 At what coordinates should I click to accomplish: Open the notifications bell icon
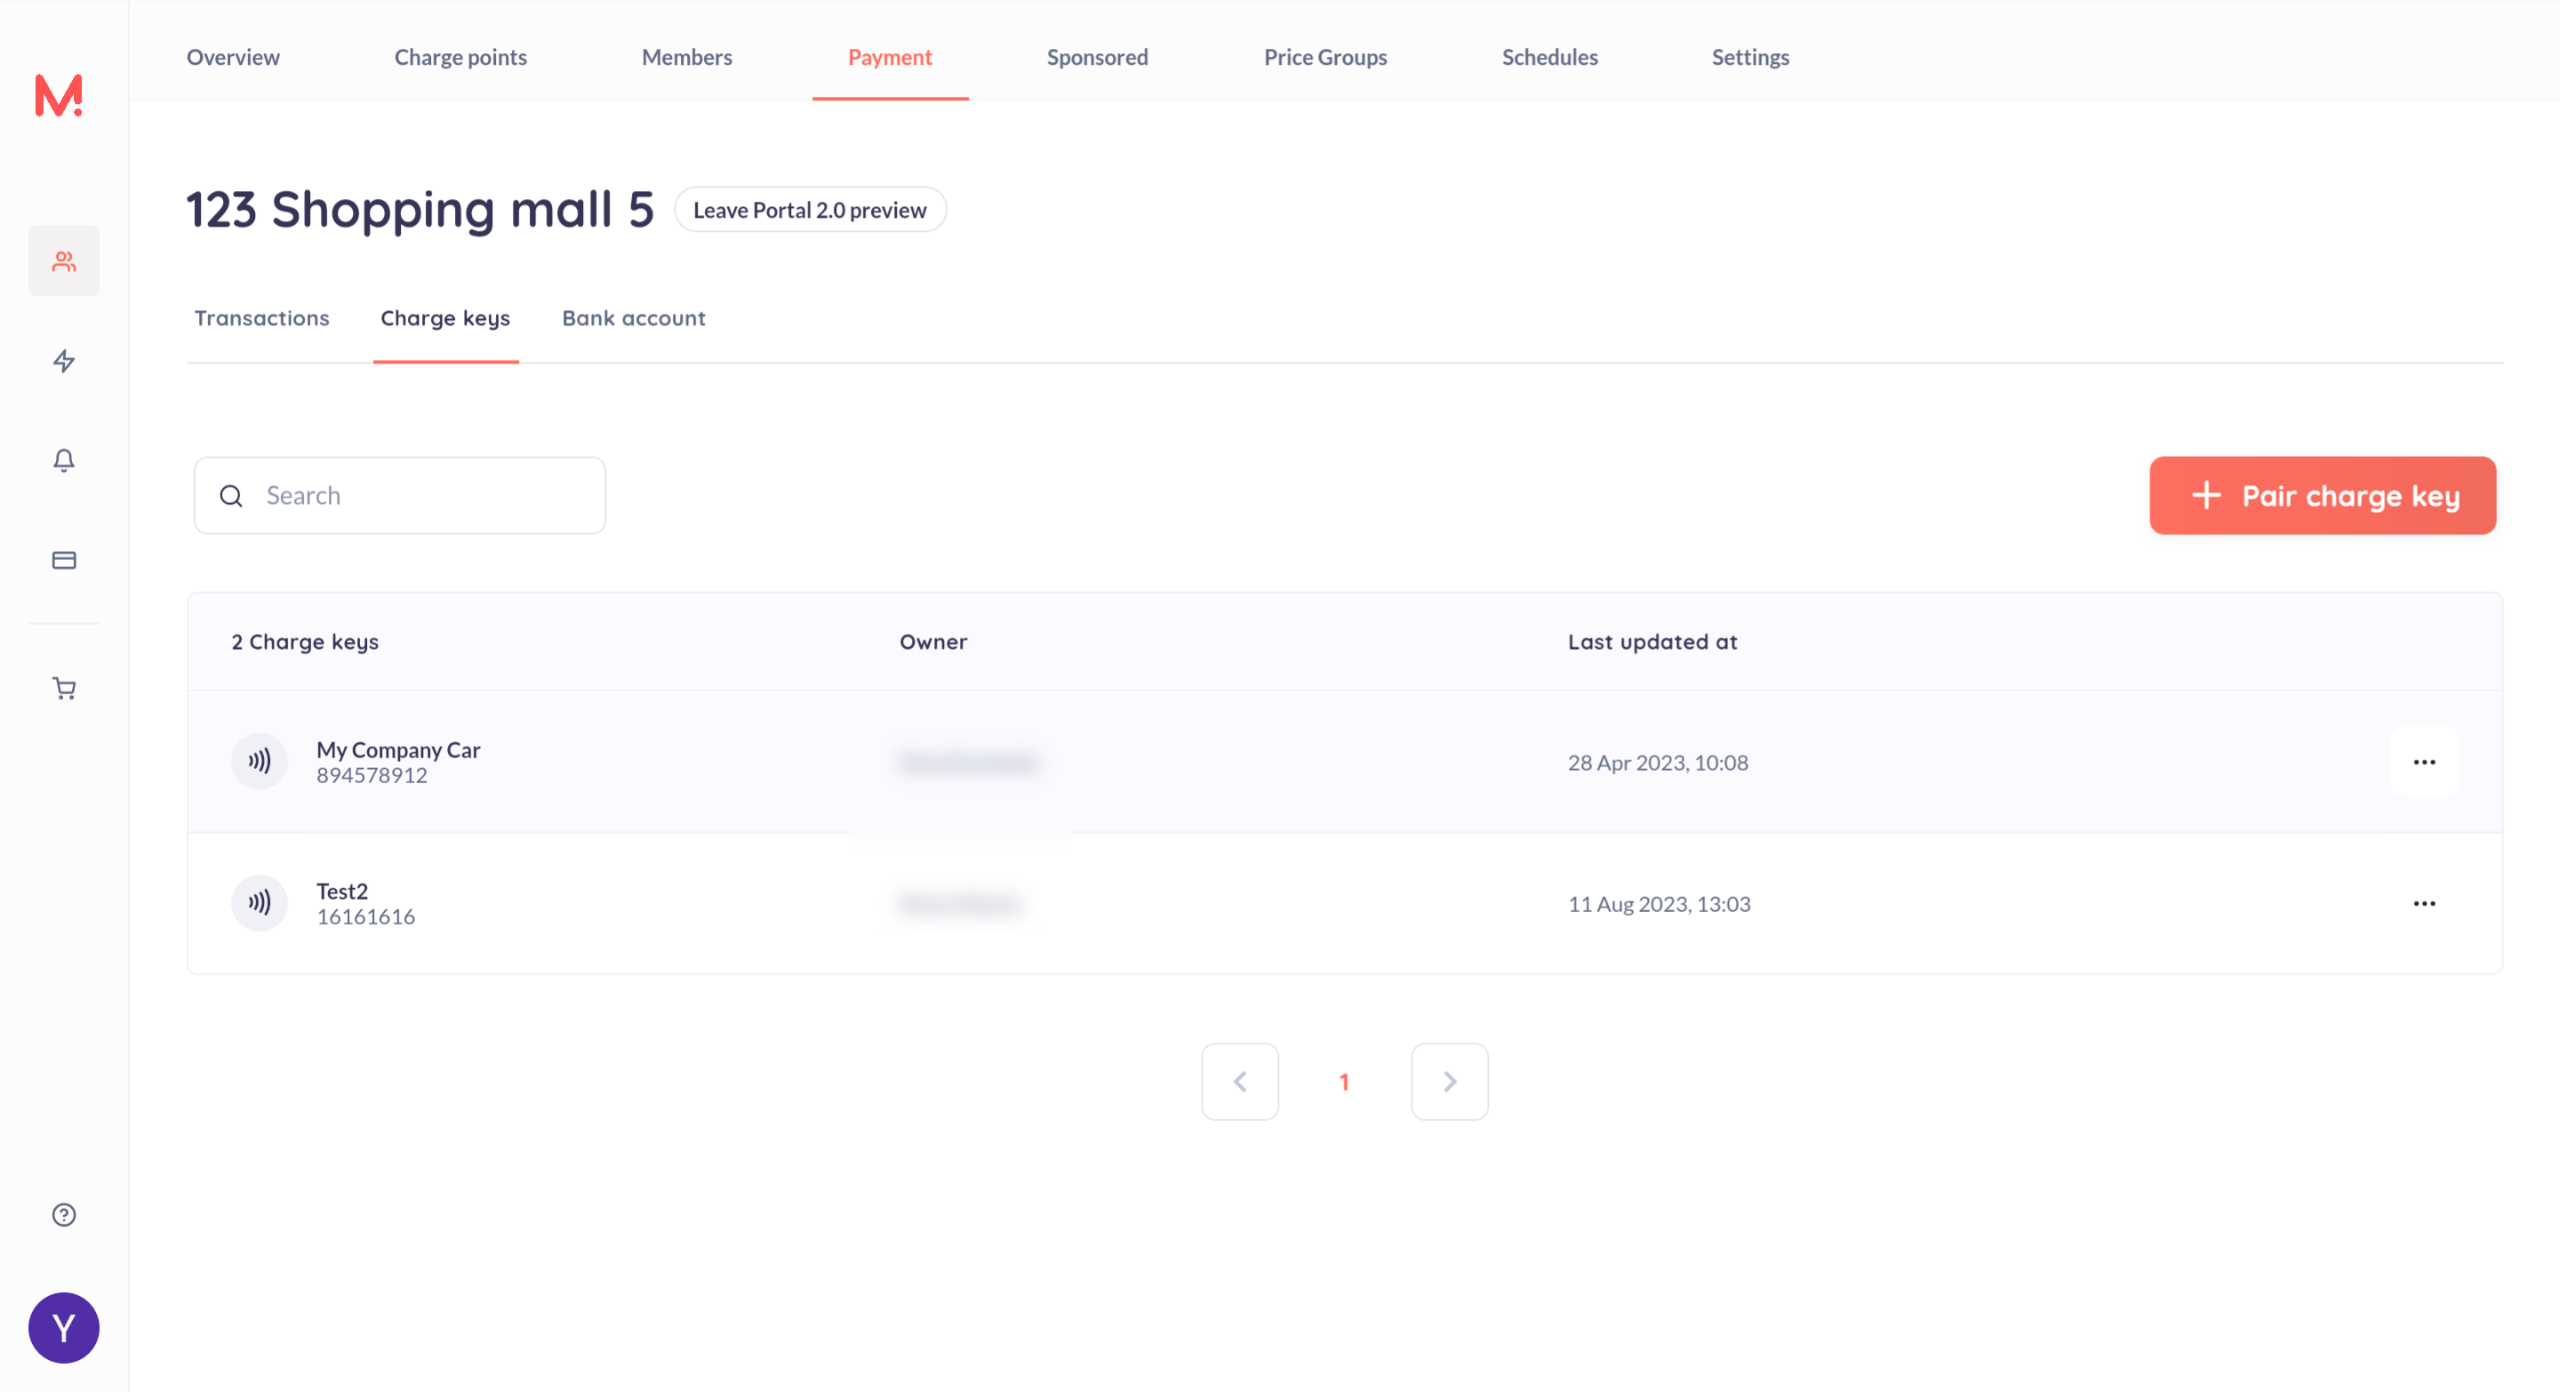[64, 460]
